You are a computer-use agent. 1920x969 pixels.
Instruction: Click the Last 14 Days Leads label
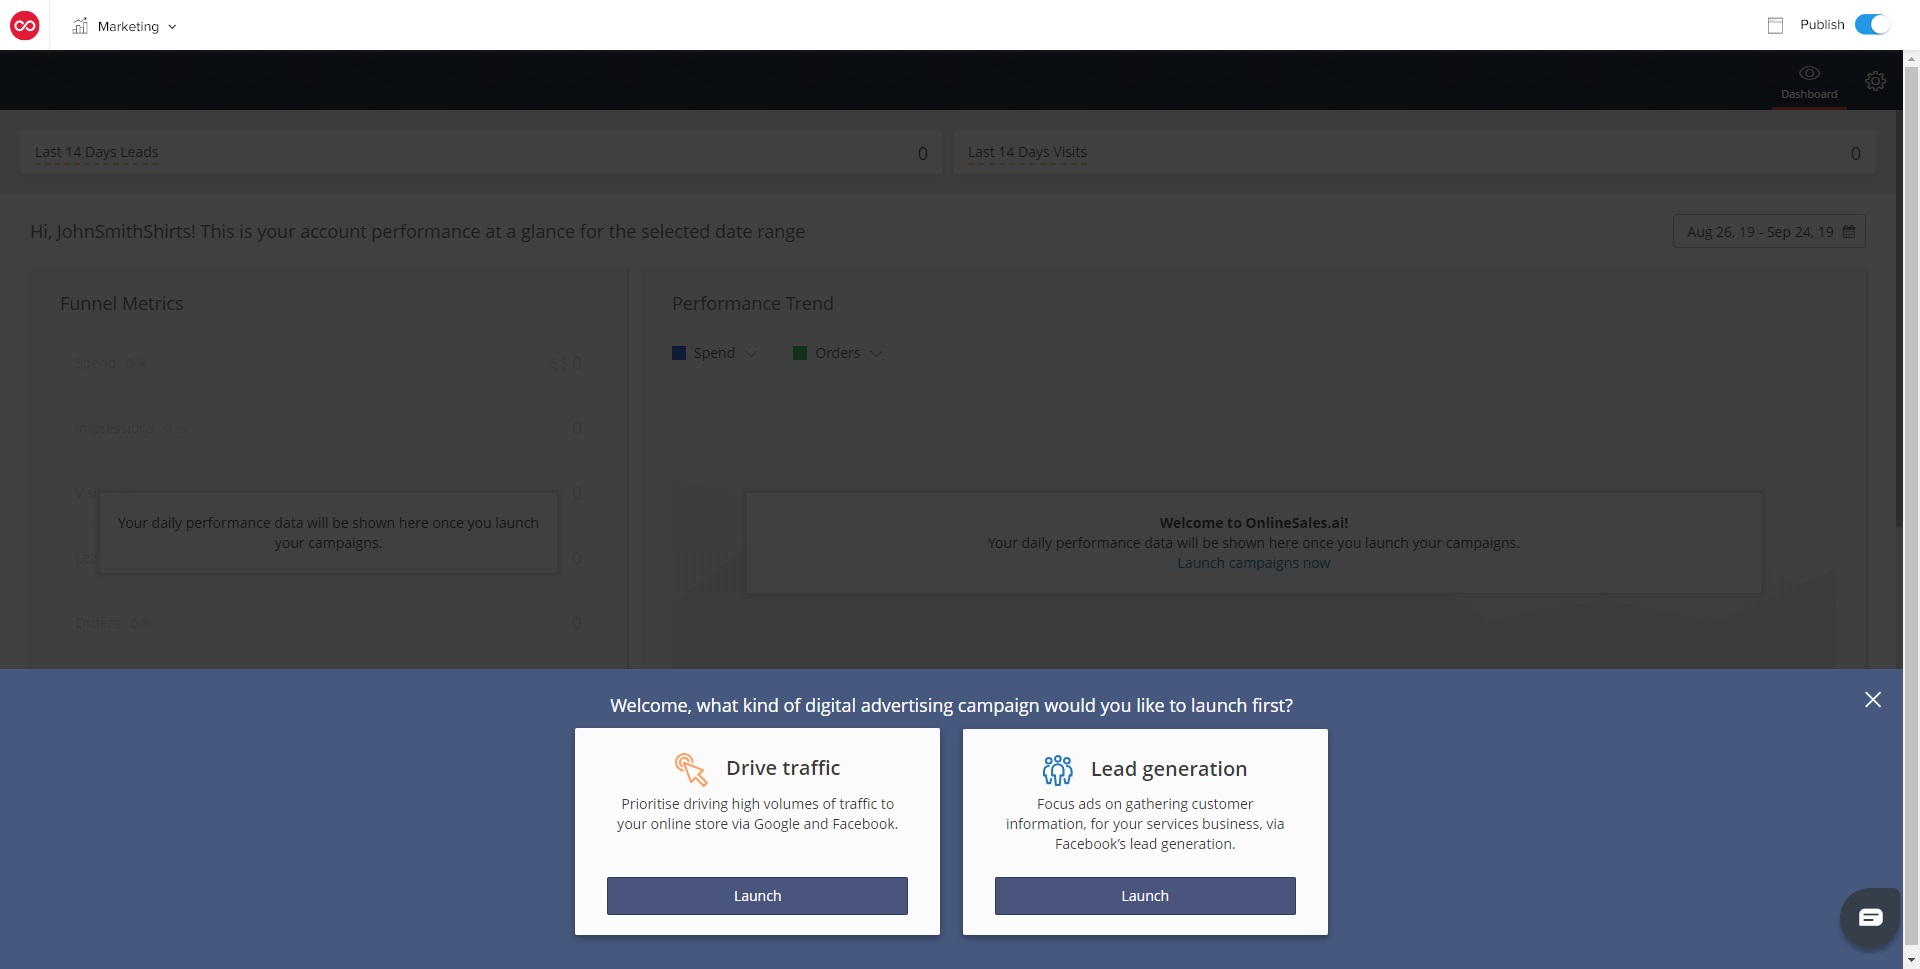coord(96,152)
